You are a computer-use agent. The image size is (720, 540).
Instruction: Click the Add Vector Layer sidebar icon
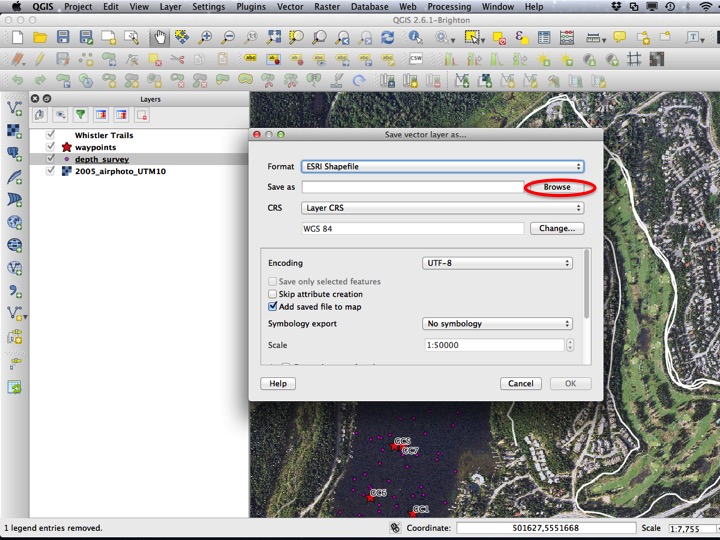pyautogui.click(x=15, y=108)
